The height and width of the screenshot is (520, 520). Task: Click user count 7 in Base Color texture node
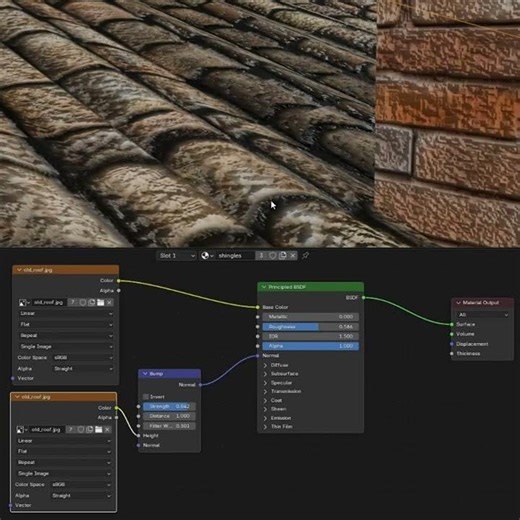73,303
